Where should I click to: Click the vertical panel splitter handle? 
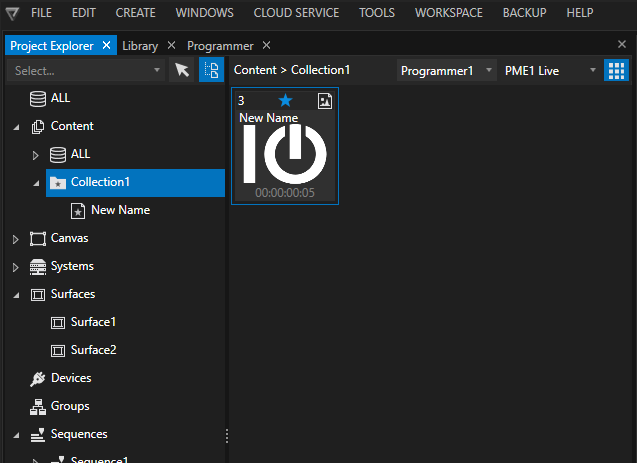click(227, 436)
